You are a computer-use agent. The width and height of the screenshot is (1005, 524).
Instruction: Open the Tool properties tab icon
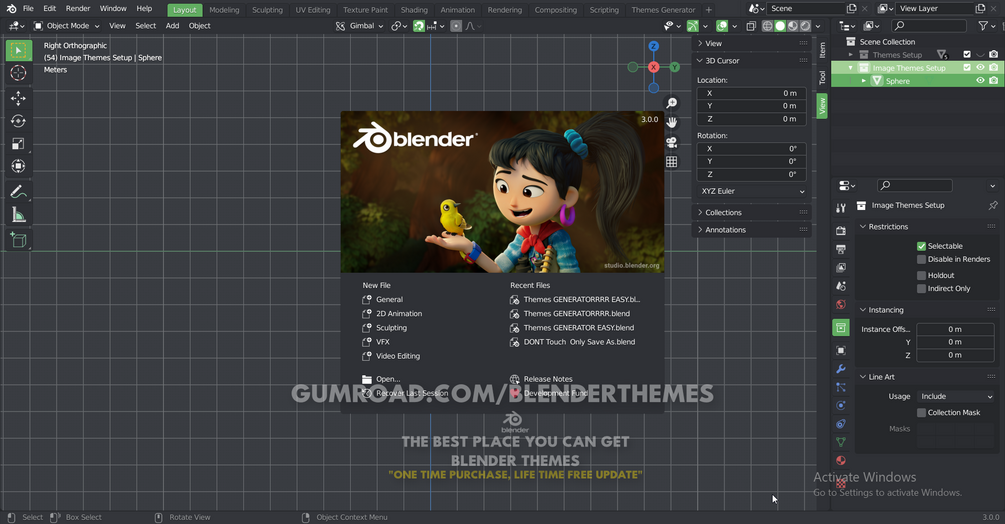(841, 208)
